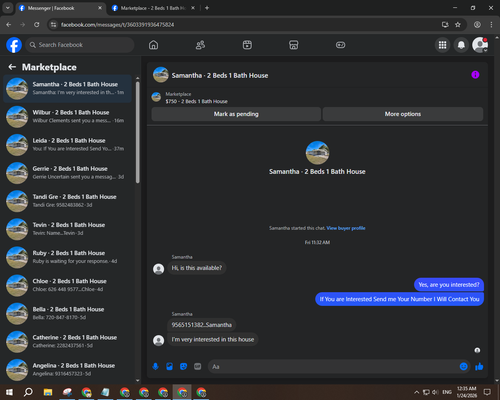Open the notifications bell
The image size is (500, 400).
[x=461, y=45]
